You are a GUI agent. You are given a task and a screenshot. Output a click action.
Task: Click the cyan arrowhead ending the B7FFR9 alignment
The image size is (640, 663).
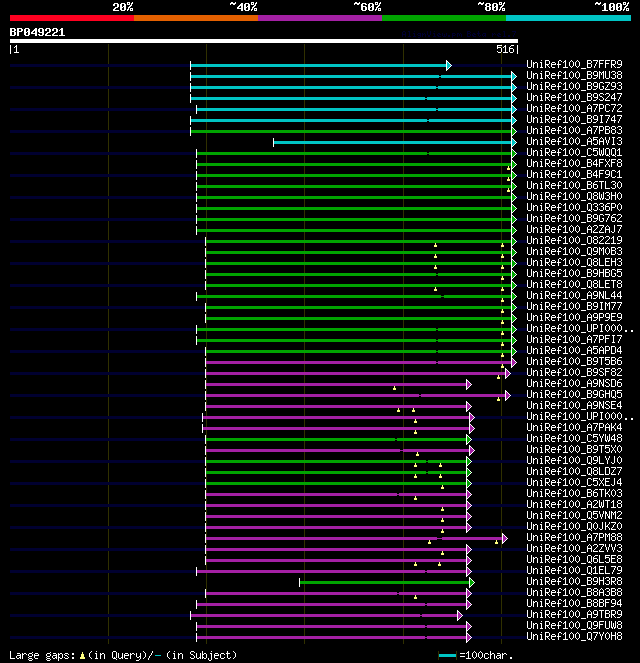pyautogui.click(x=449, y=66)
